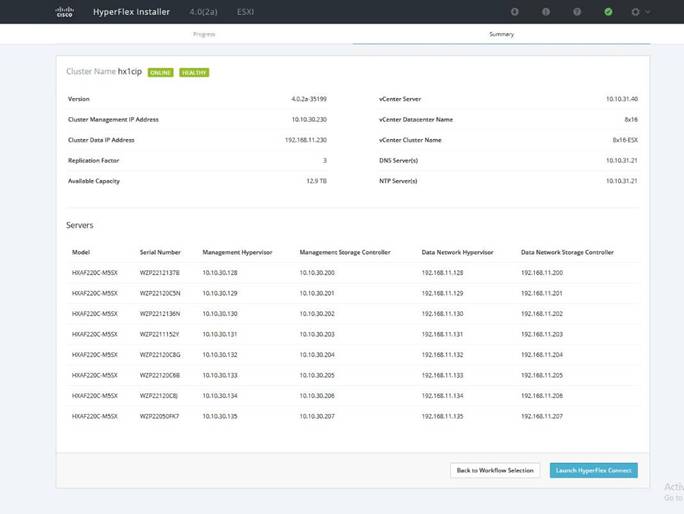Click the ESXi label in header
This screenshot has height=514, width=684.
pyautogui.click(x=246, y=12)
